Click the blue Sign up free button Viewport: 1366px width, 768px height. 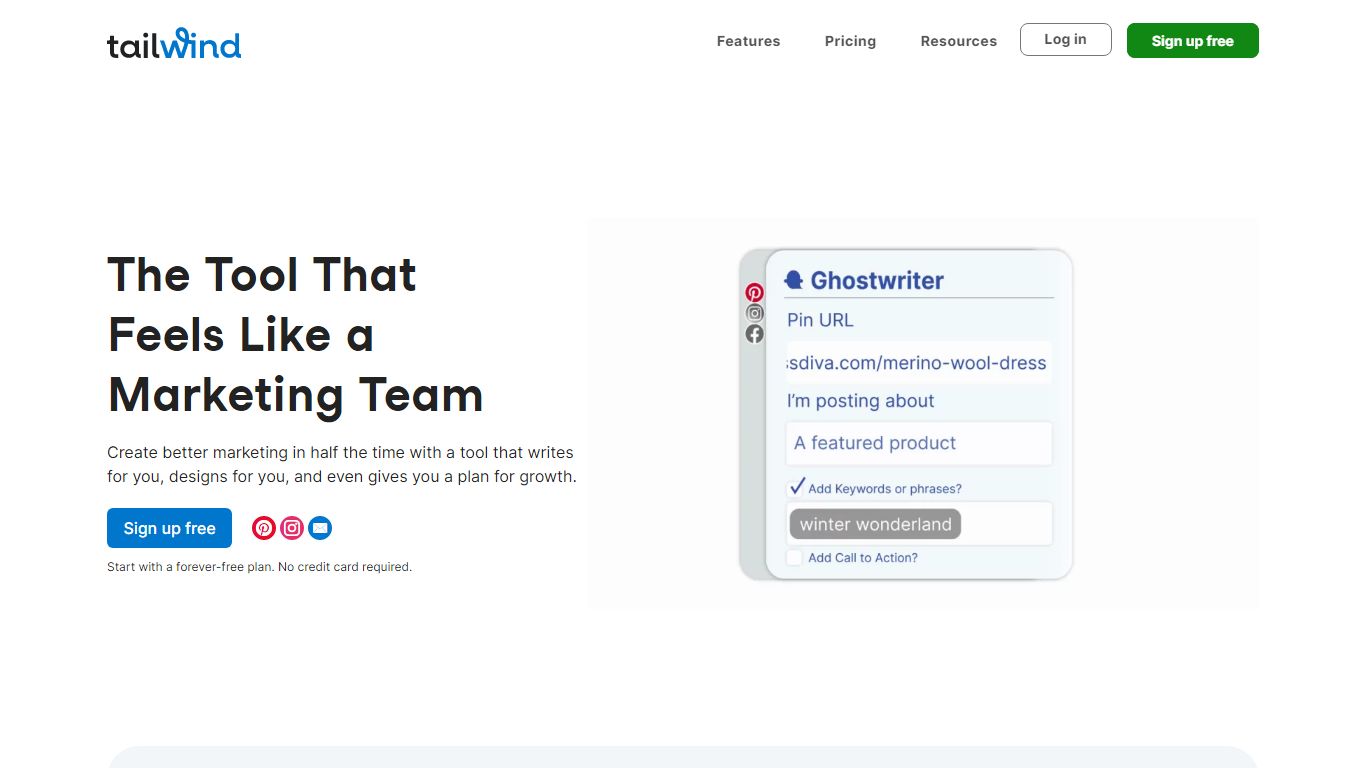point(169,528)
